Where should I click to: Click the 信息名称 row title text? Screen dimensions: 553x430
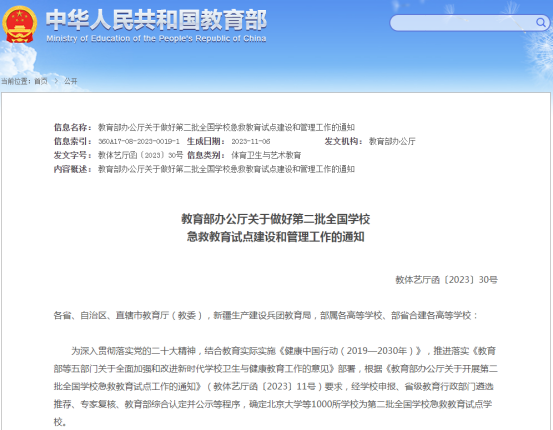226,127
